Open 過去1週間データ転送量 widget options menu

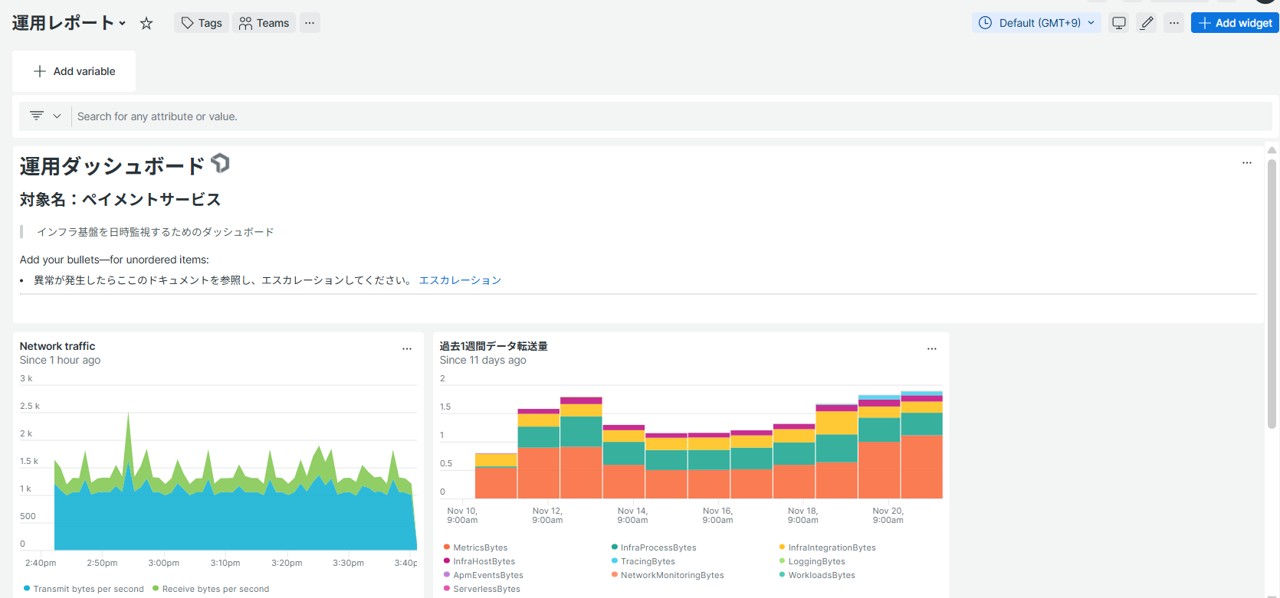932,349
